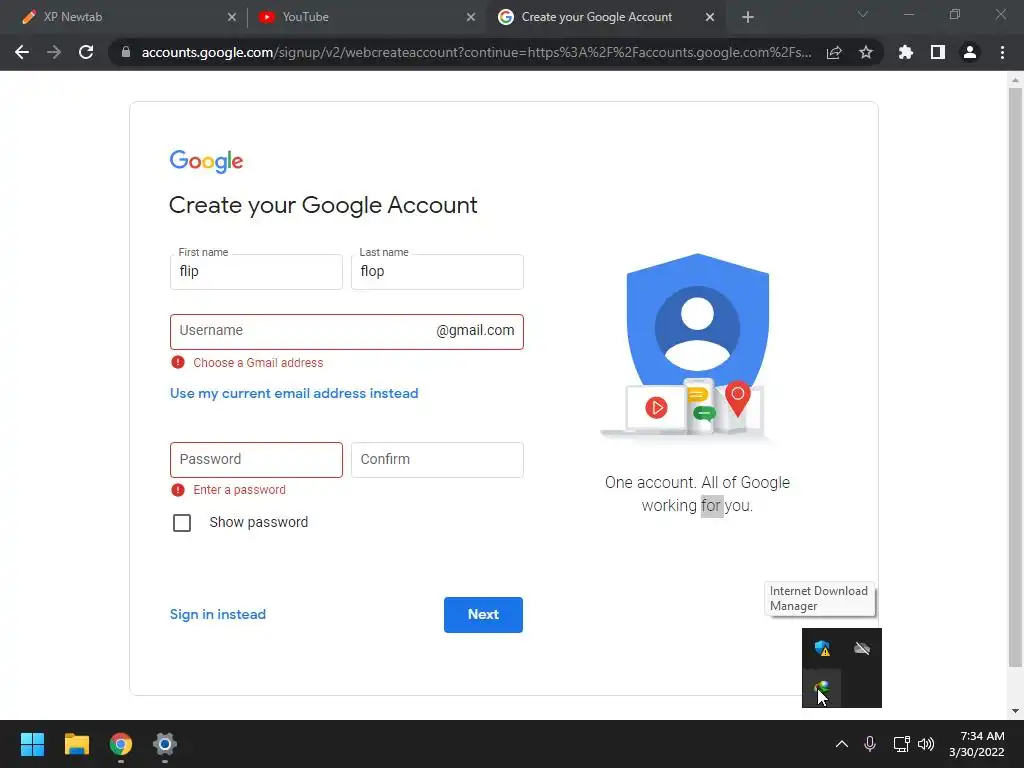Click the Google logo

tap(206, 161)
